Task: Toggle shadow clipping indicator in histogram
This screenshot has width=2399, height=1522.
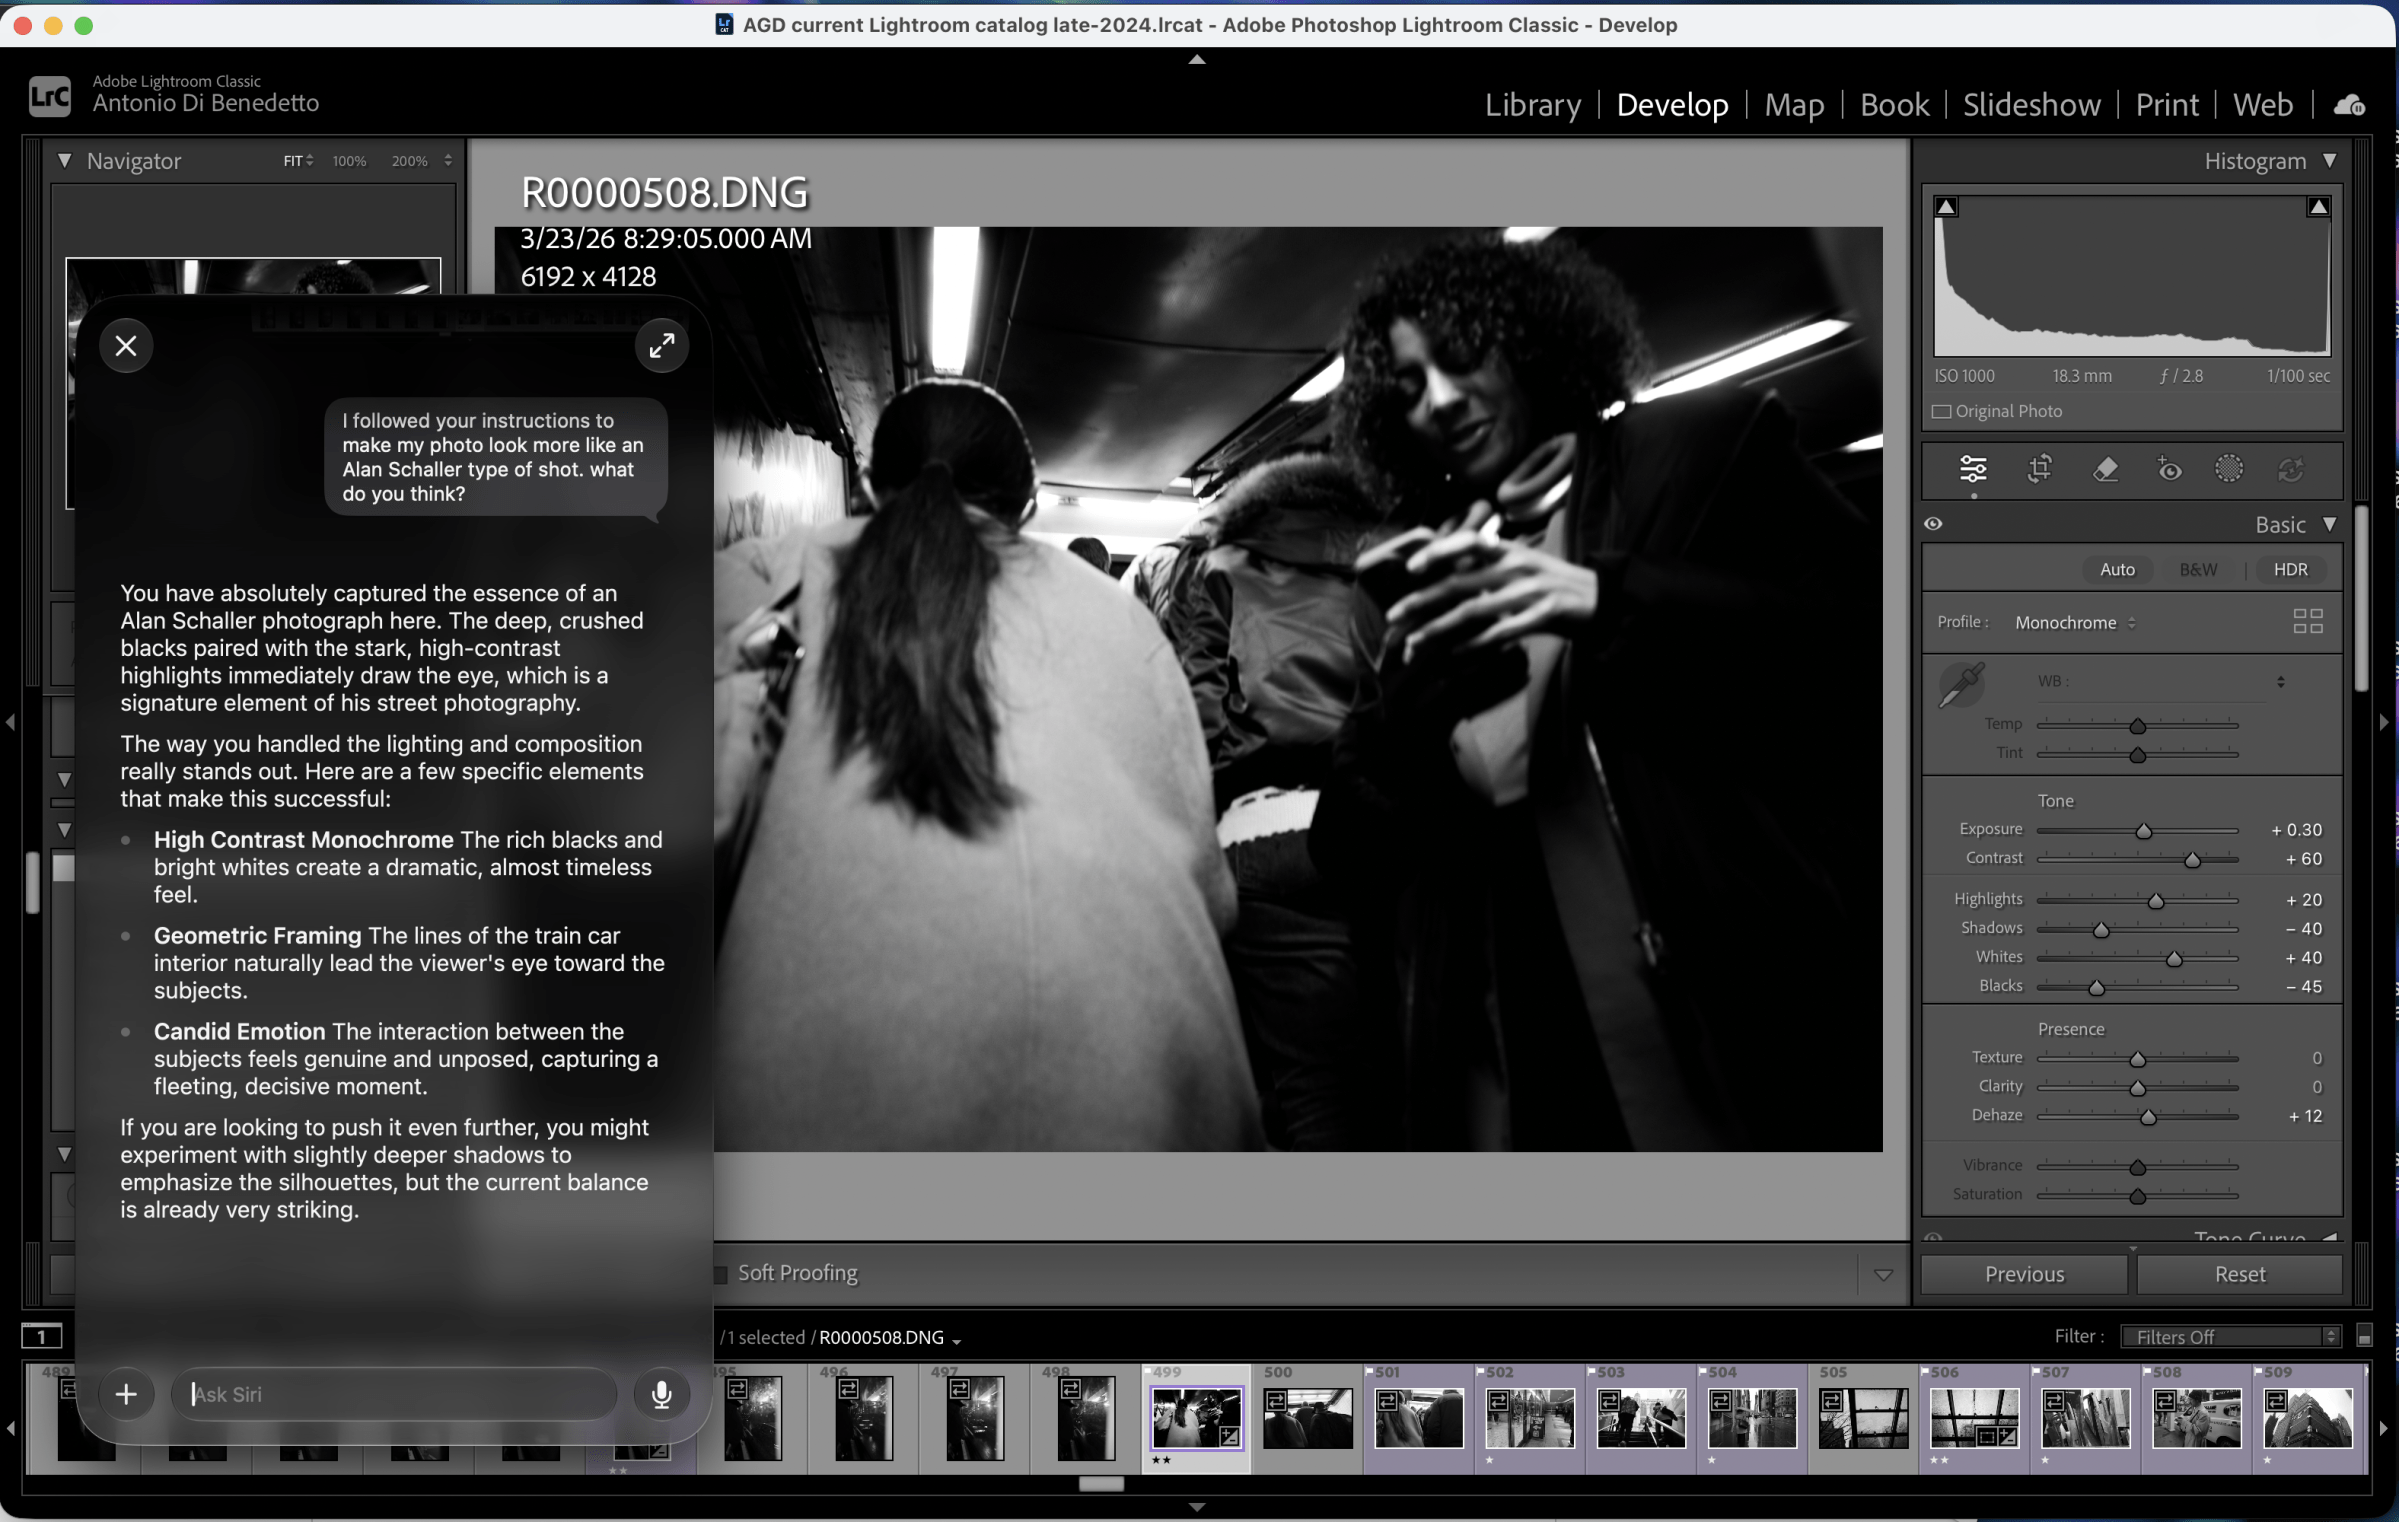Action: click(x=1946, y=207)
